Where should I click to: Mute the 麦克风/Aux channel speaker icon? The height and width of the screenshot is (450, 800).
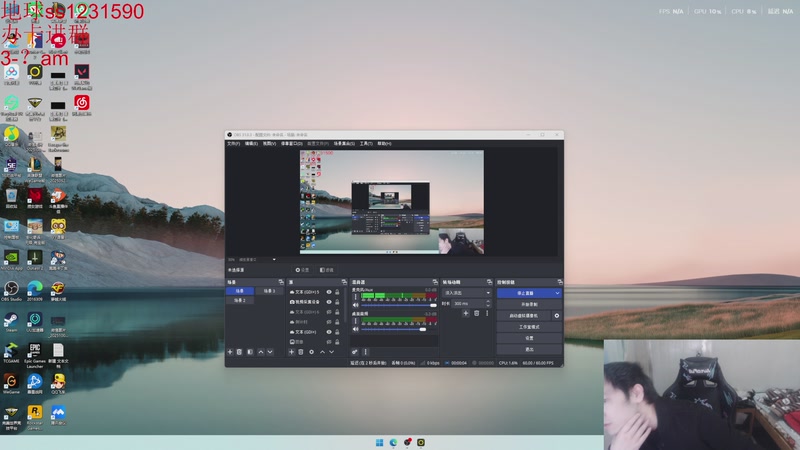tap(356, 305)
